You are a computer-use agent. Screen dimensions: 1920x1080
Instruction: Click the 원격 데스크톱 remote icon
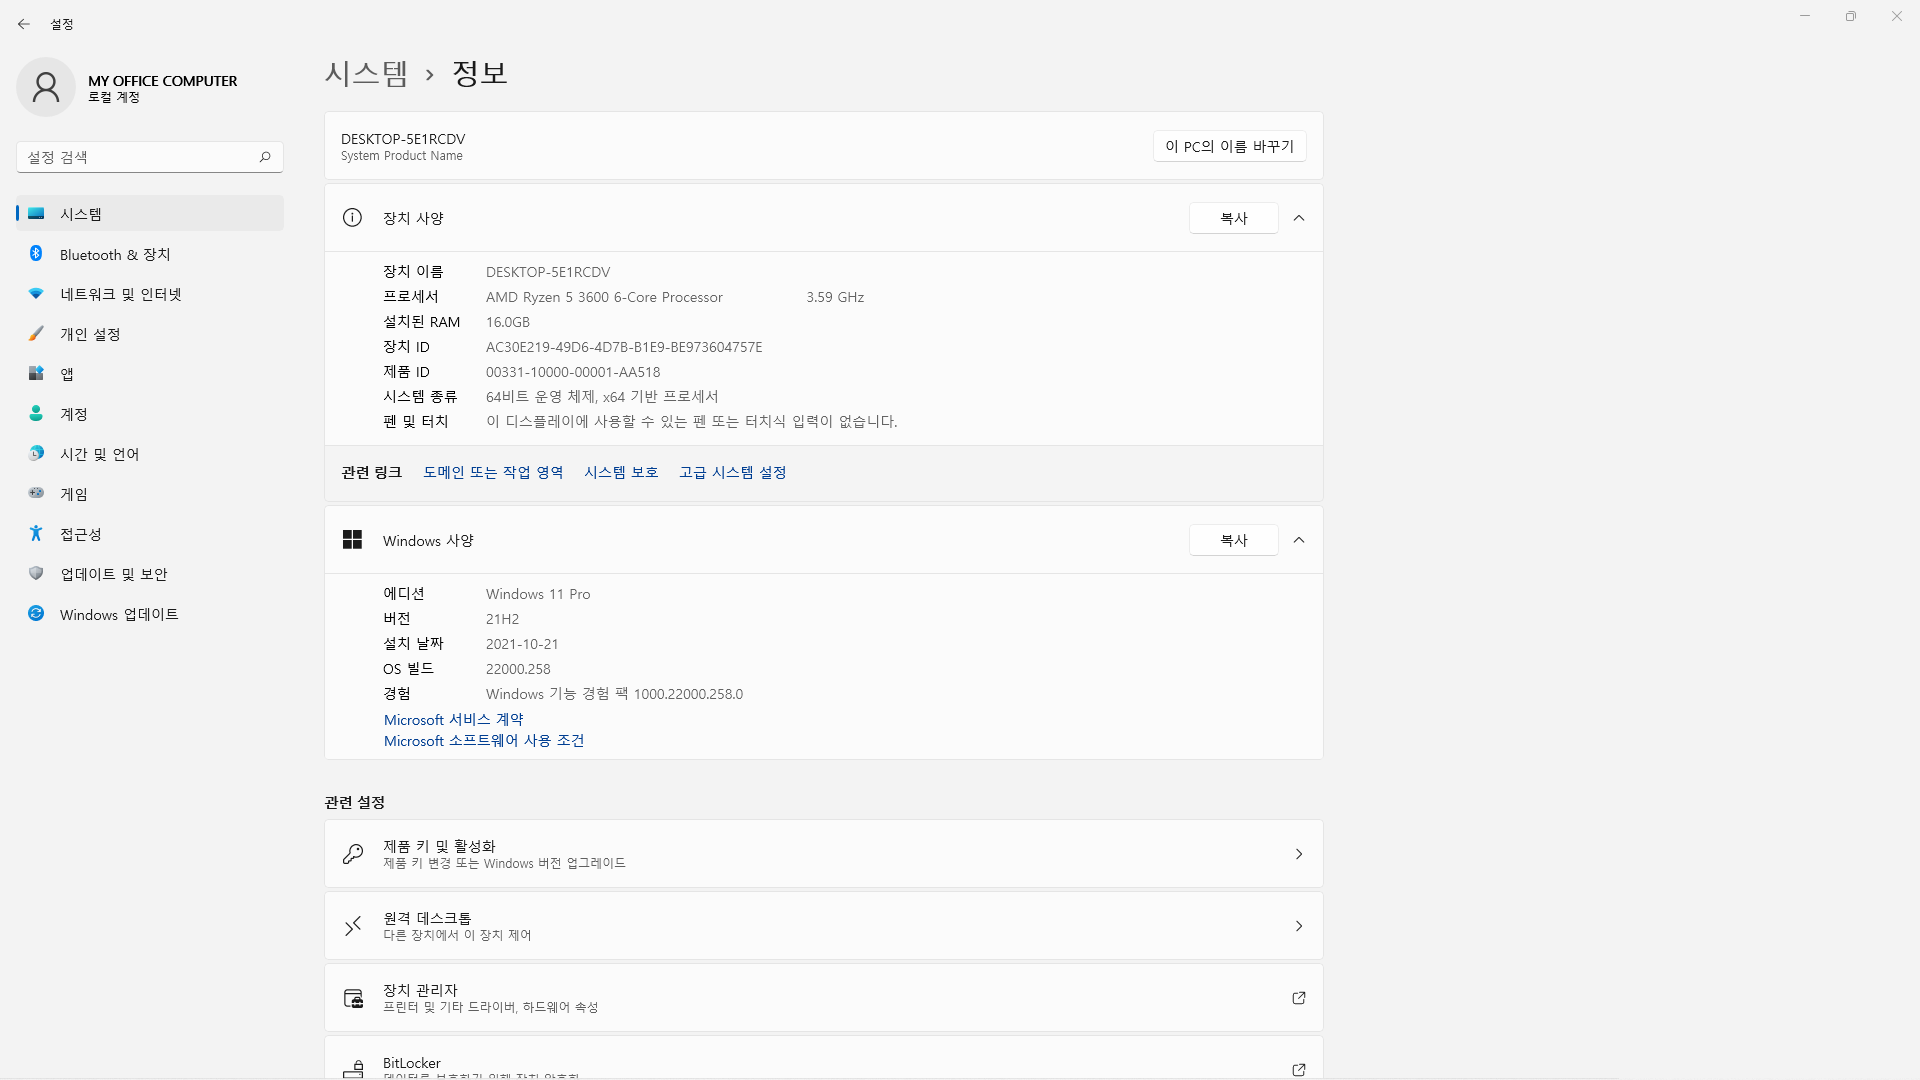353,926
